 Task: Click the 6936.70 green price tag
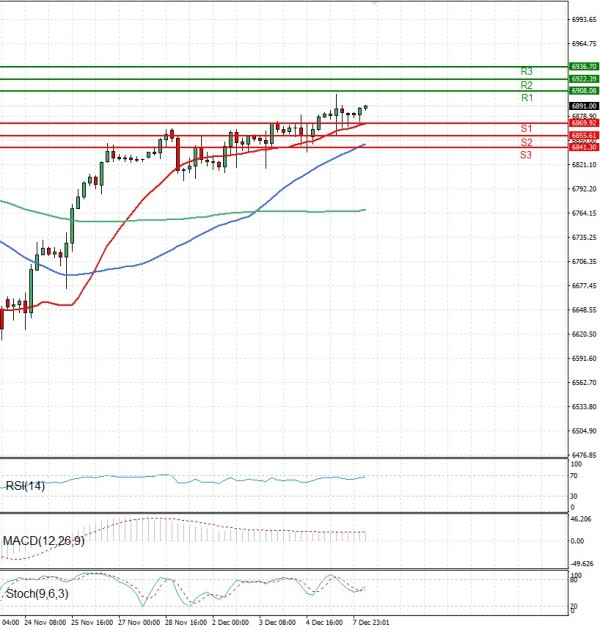(584, 66)
